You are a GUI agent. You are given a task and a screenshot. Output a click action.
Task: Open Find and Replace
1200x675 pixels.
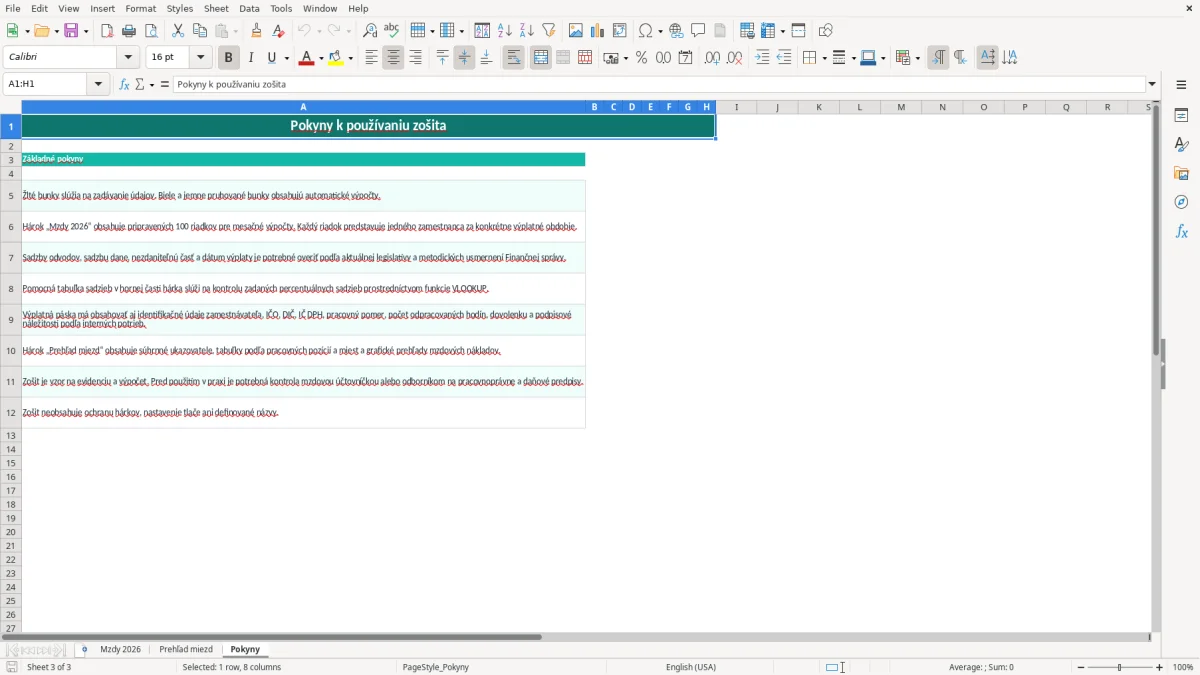(x=370, y=31)
